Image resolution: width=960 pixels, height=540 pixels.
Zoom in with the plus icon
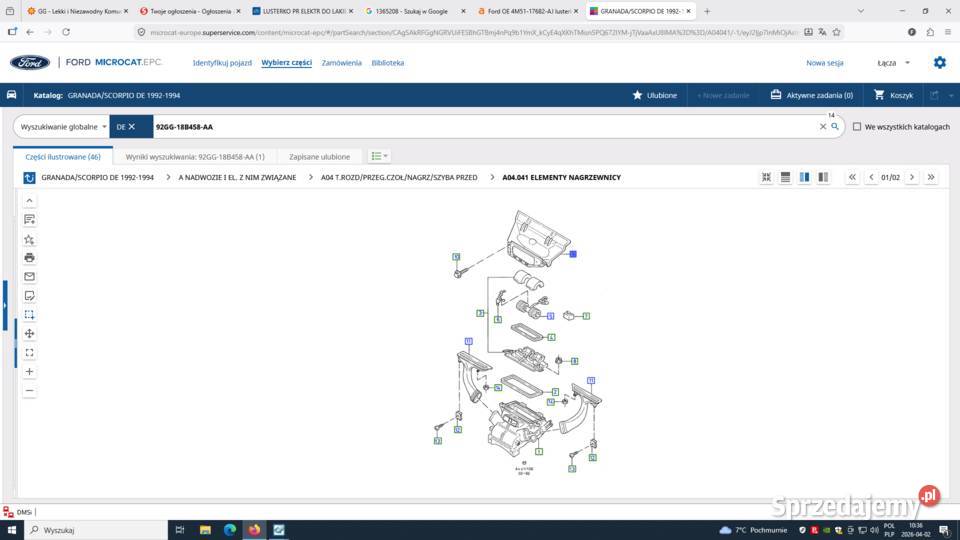tap(29, 371)
